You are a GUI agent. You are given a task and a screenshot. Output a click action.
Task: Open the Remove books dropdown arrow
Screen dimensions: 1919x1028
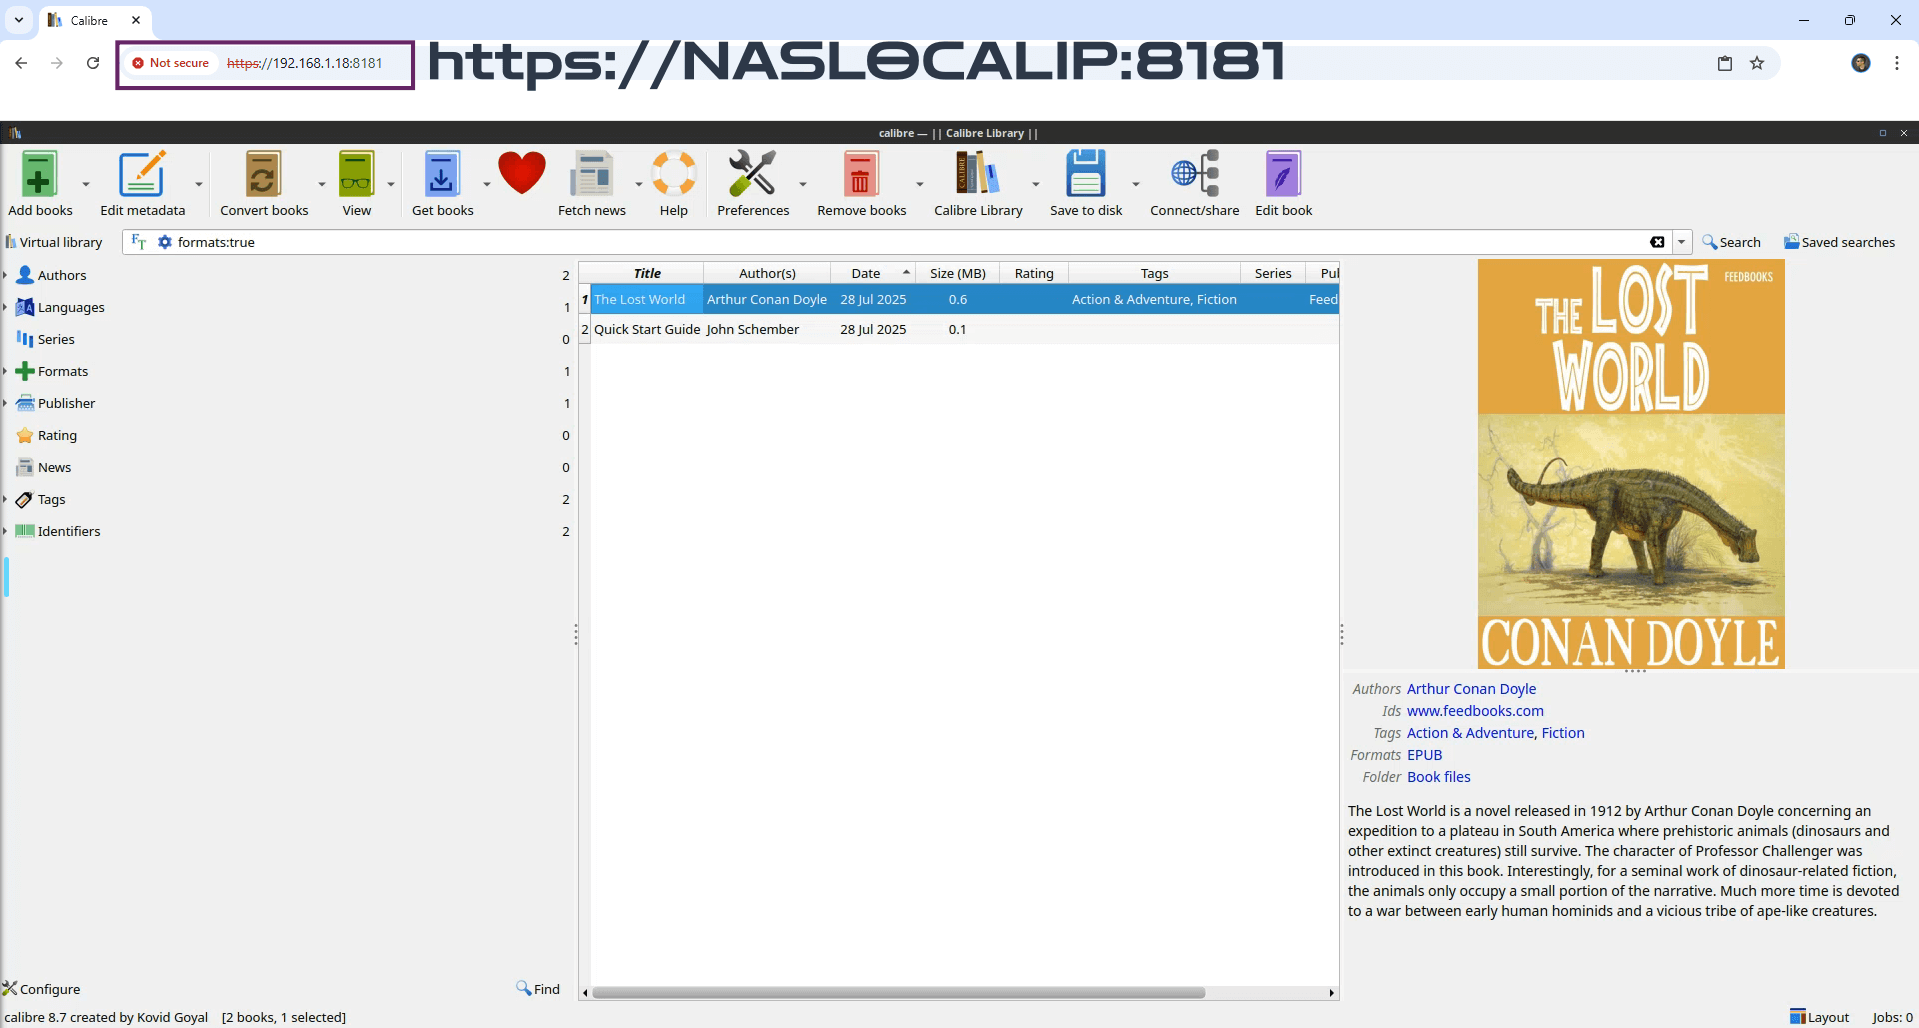920,184
